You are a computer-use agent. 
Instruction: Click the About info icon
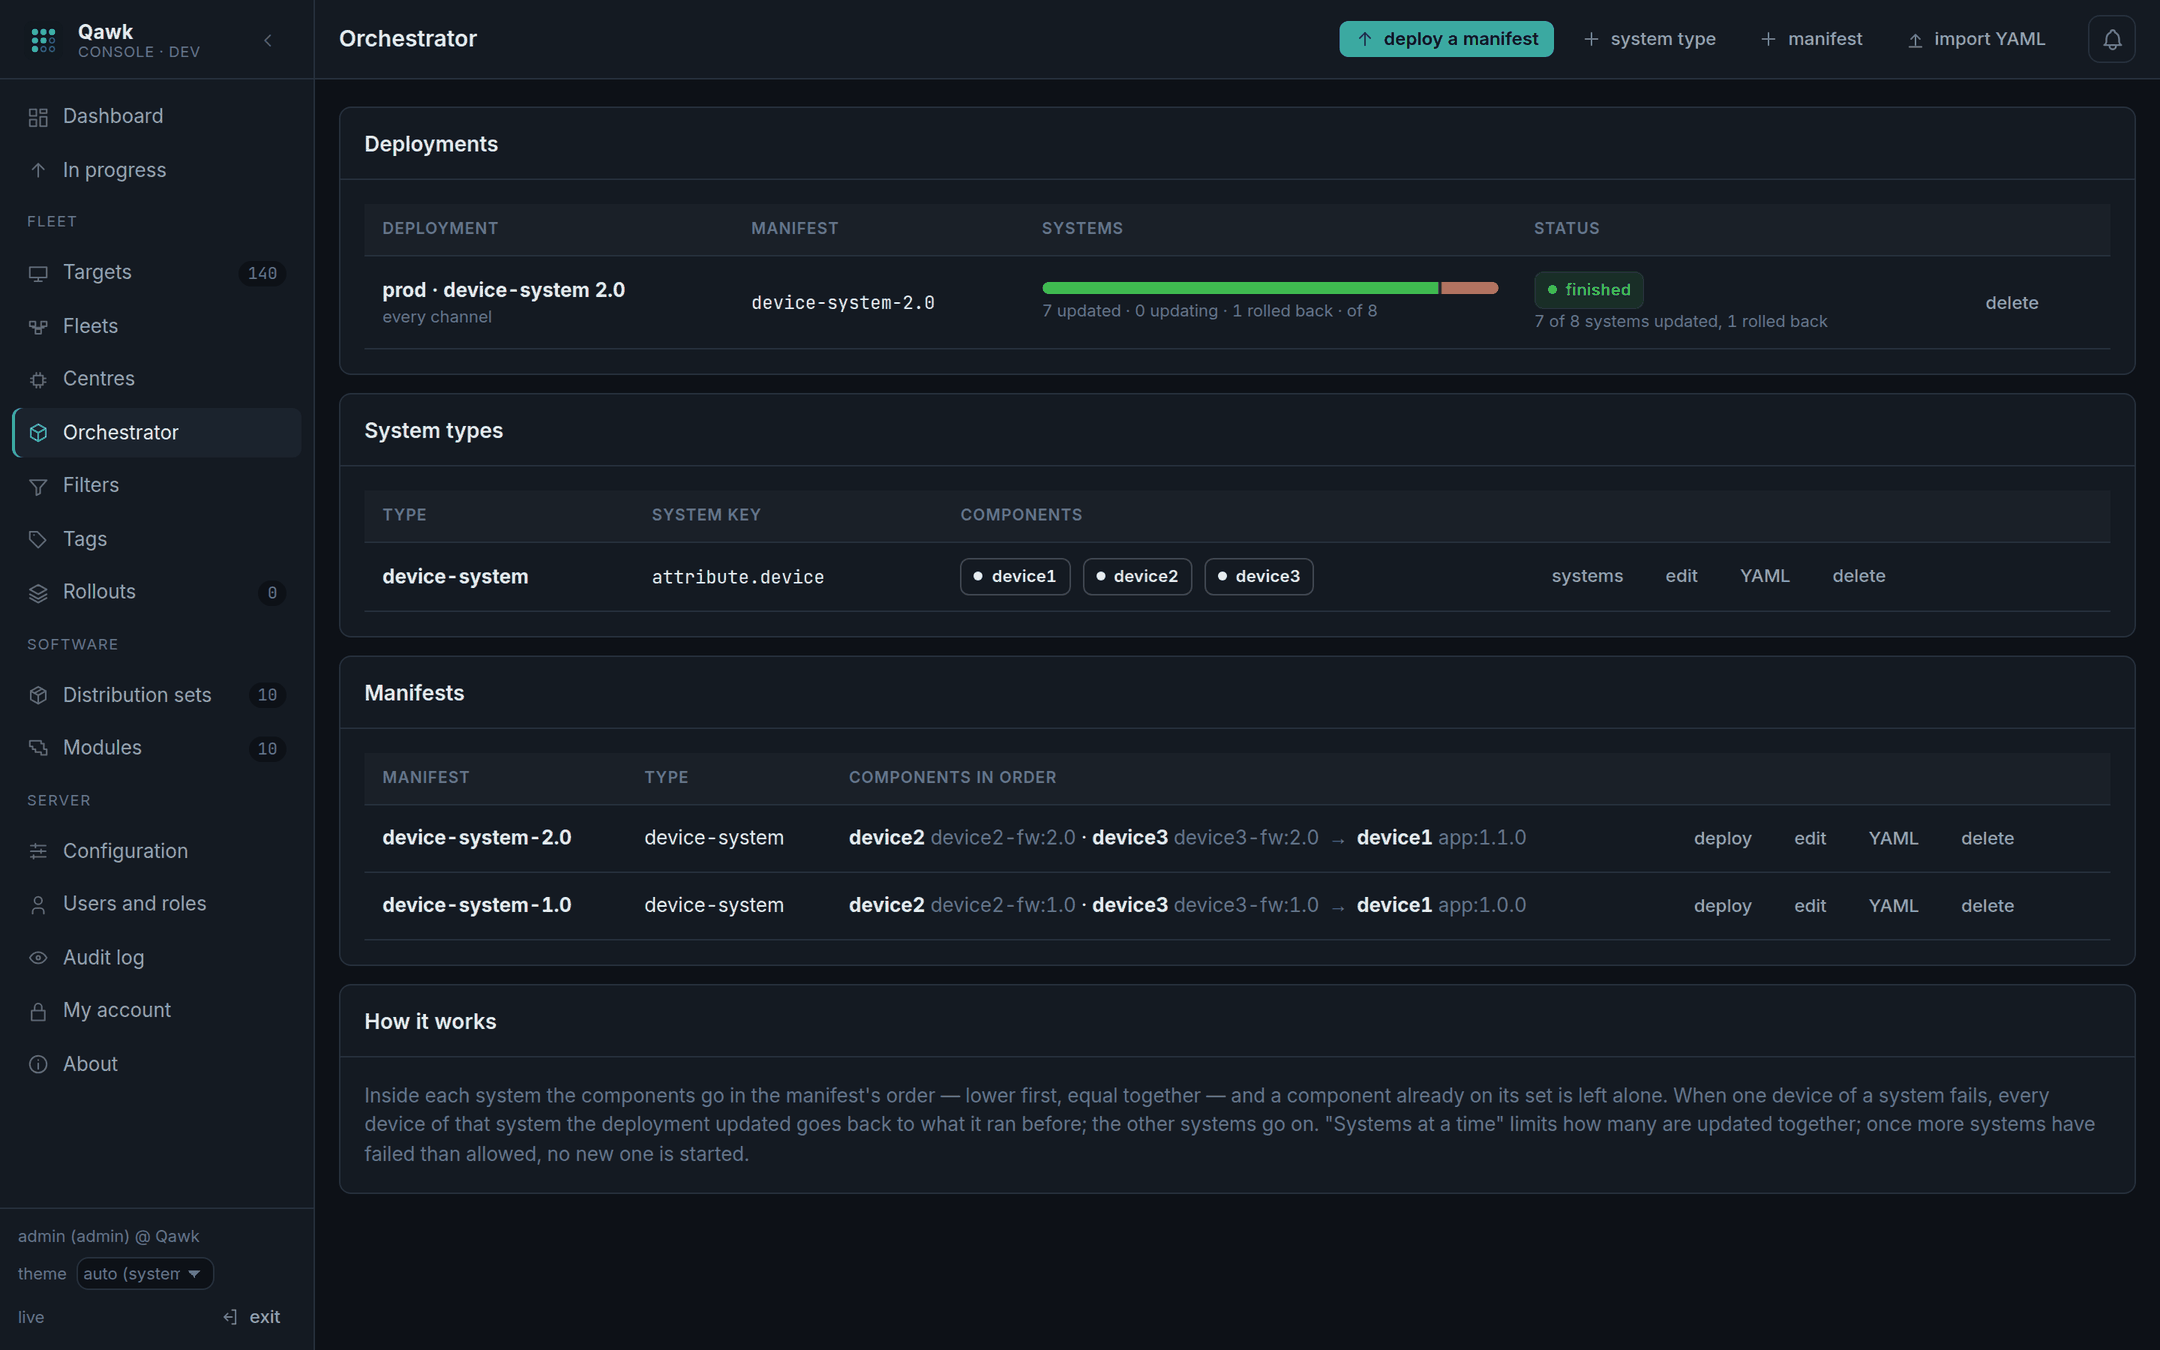coord(38,1064)
